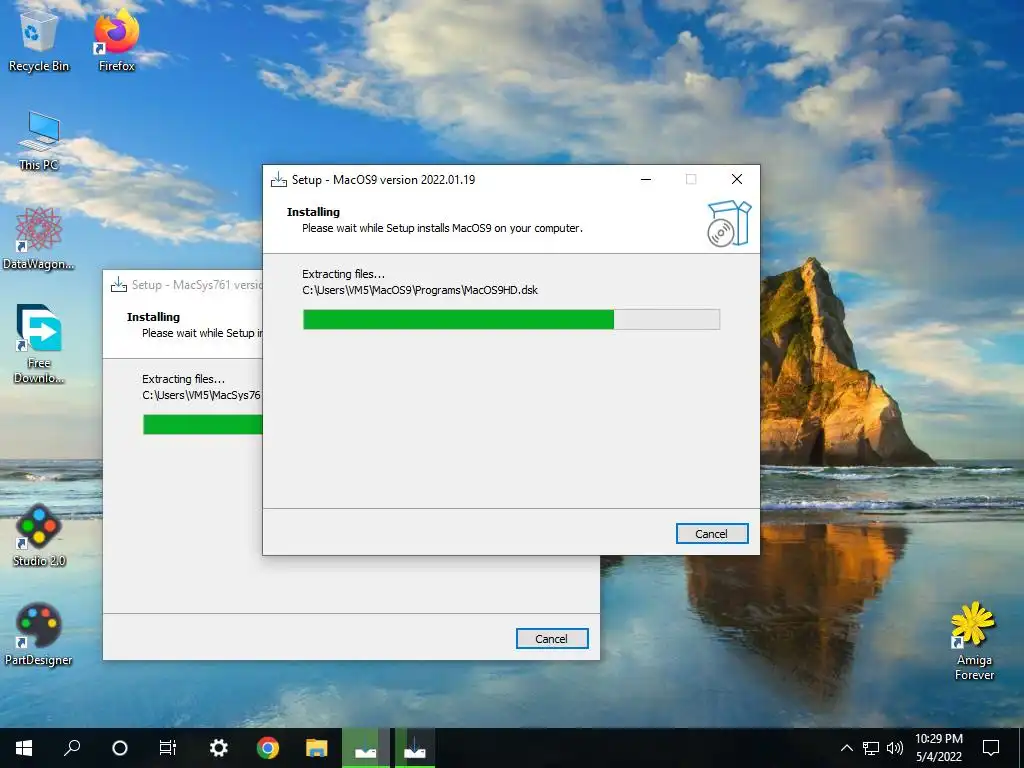Click the installer box-and-disc graphic
This screenshot has height=768, width=1024.
point(729,223)
